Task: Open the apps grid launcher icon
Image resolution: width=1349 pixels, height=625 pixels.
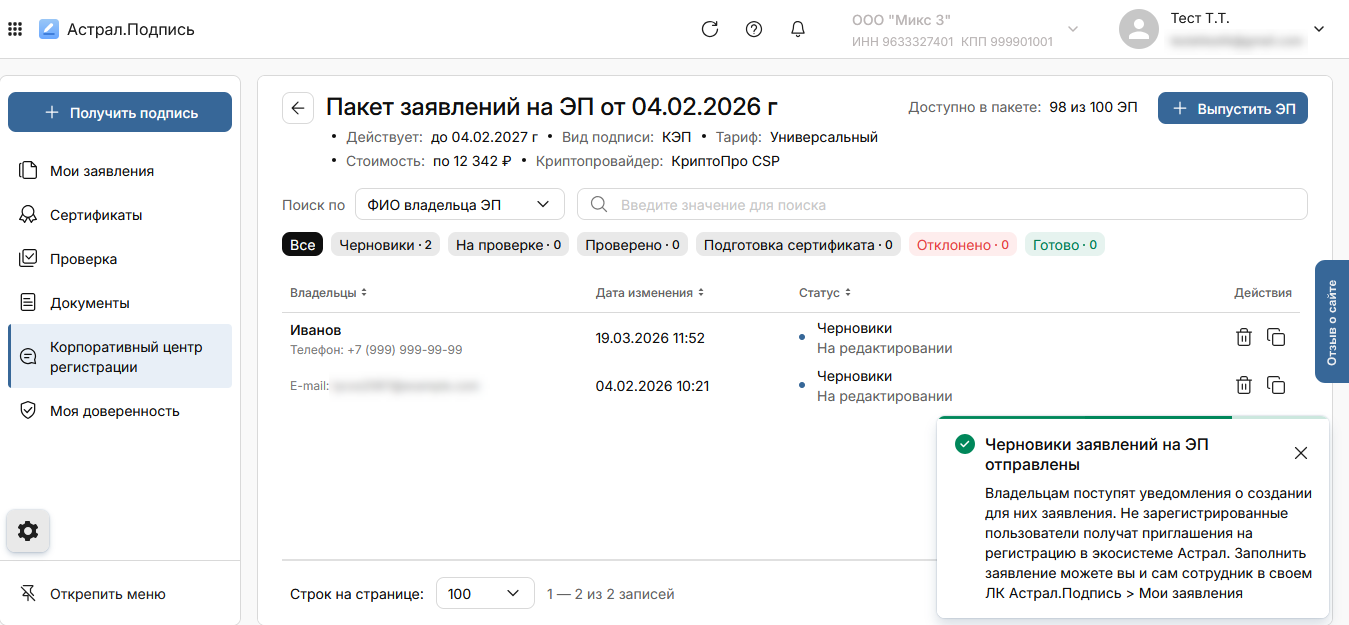Action: (15, 29)
